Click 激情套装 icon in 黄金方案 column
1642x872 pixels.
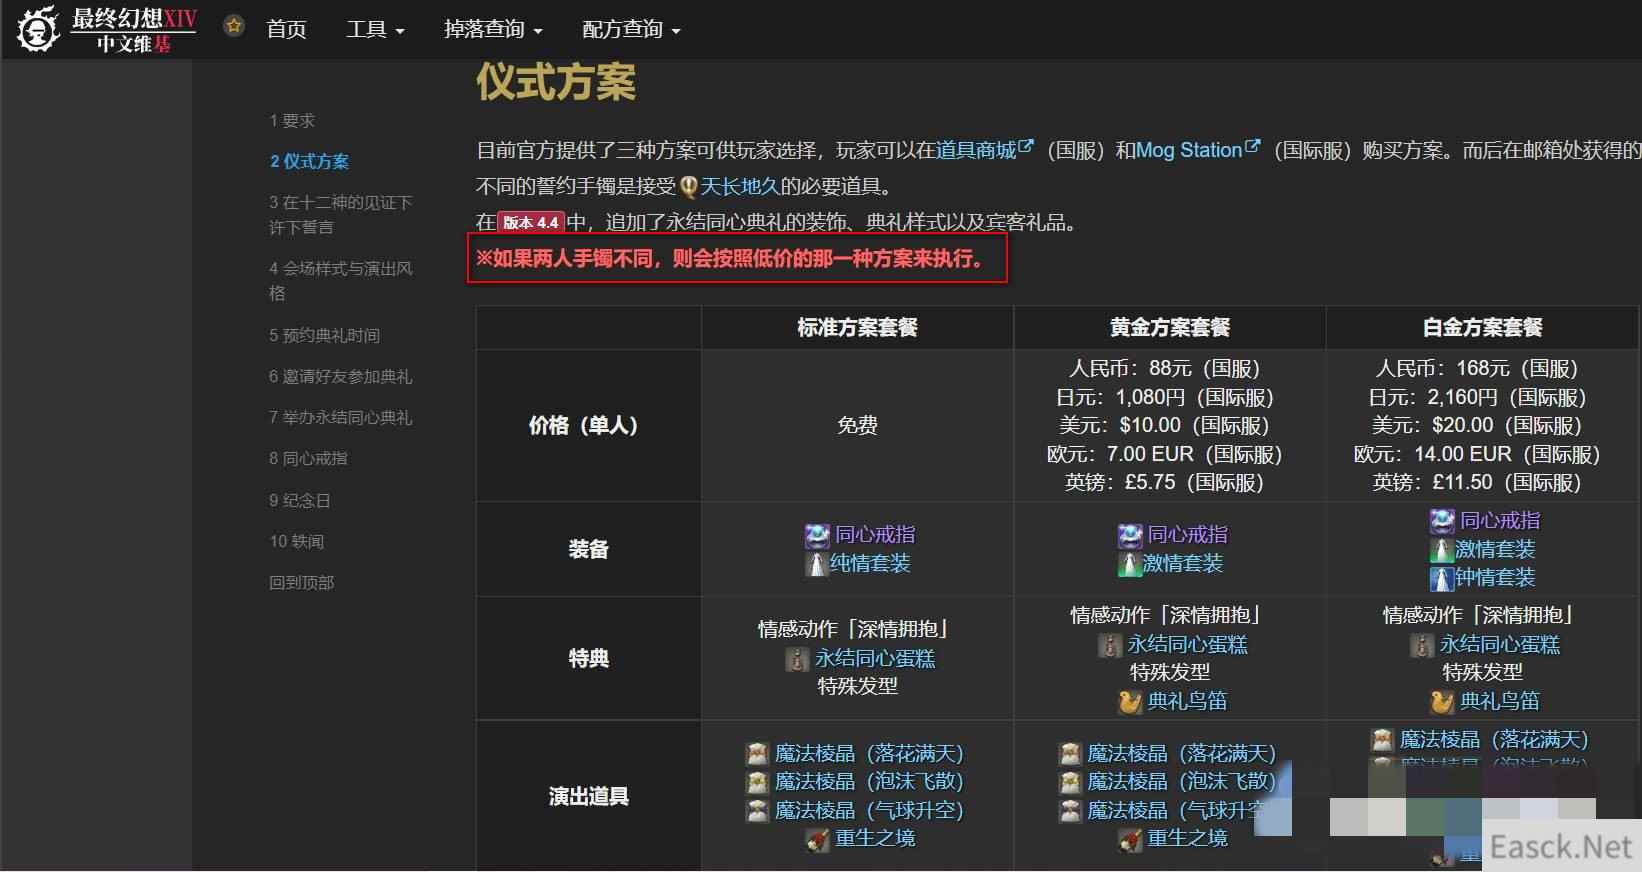[x=1130, y=564]
